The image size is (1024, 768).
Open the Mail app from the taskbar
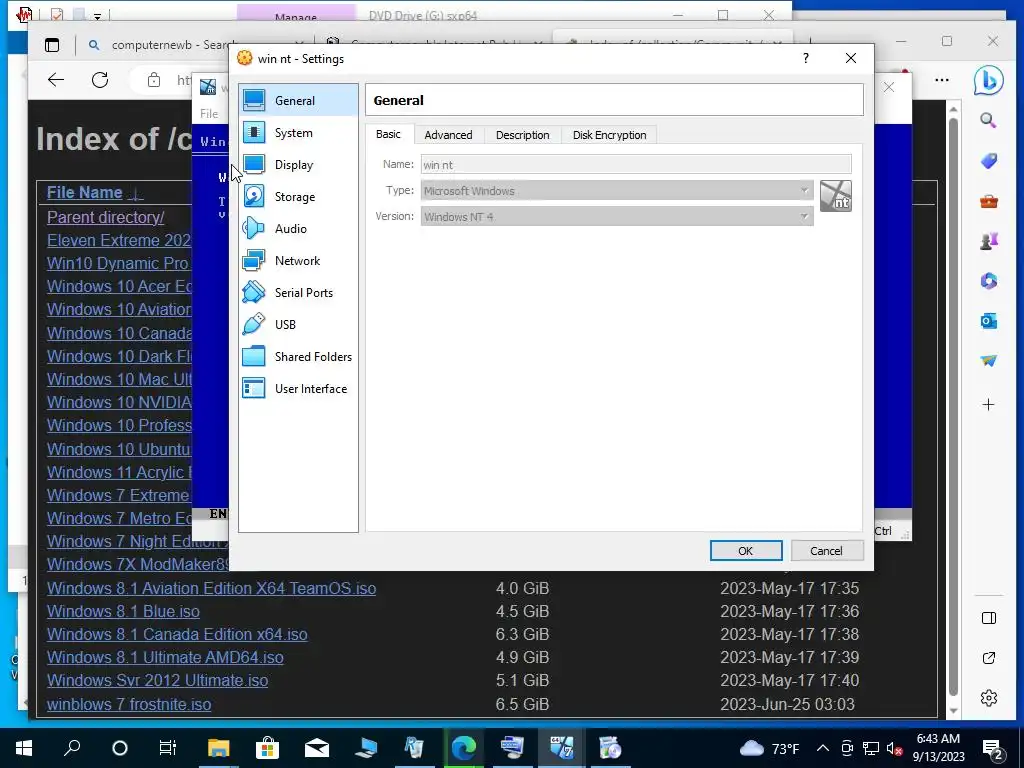tap(317, 748)
